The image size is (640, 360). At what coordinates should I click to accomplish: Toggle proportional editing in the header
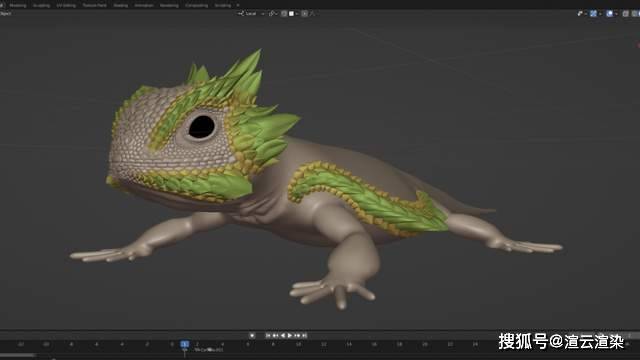click(x=304, y=13)
